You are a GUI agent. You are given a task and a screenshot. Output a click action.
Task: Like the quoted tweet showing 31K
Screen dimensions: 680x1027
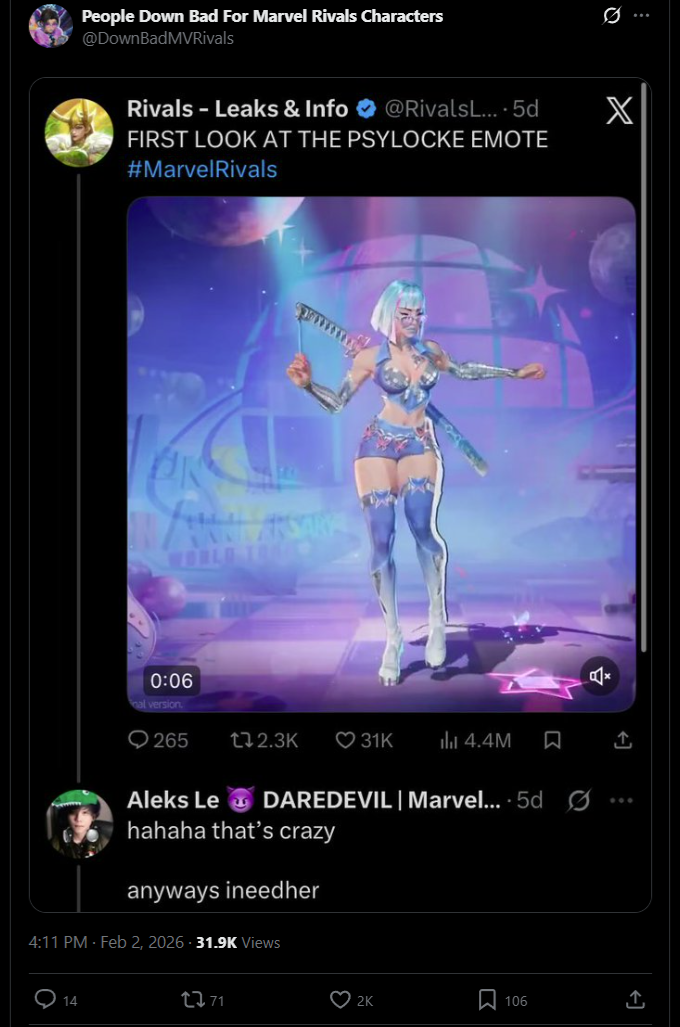coord(364,740)
